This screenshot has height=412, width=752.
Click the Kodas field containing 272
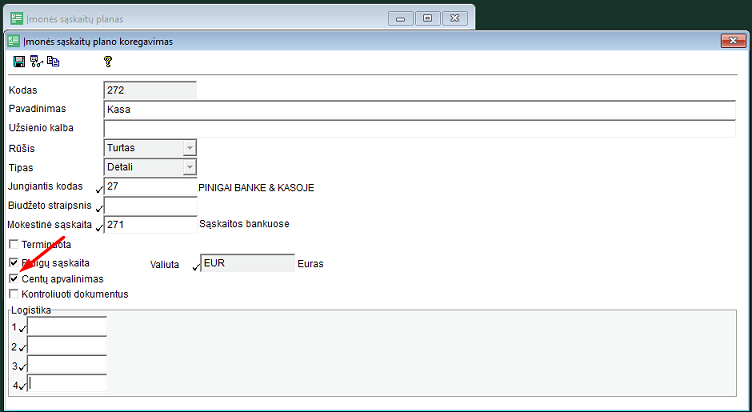click(150, 90)
